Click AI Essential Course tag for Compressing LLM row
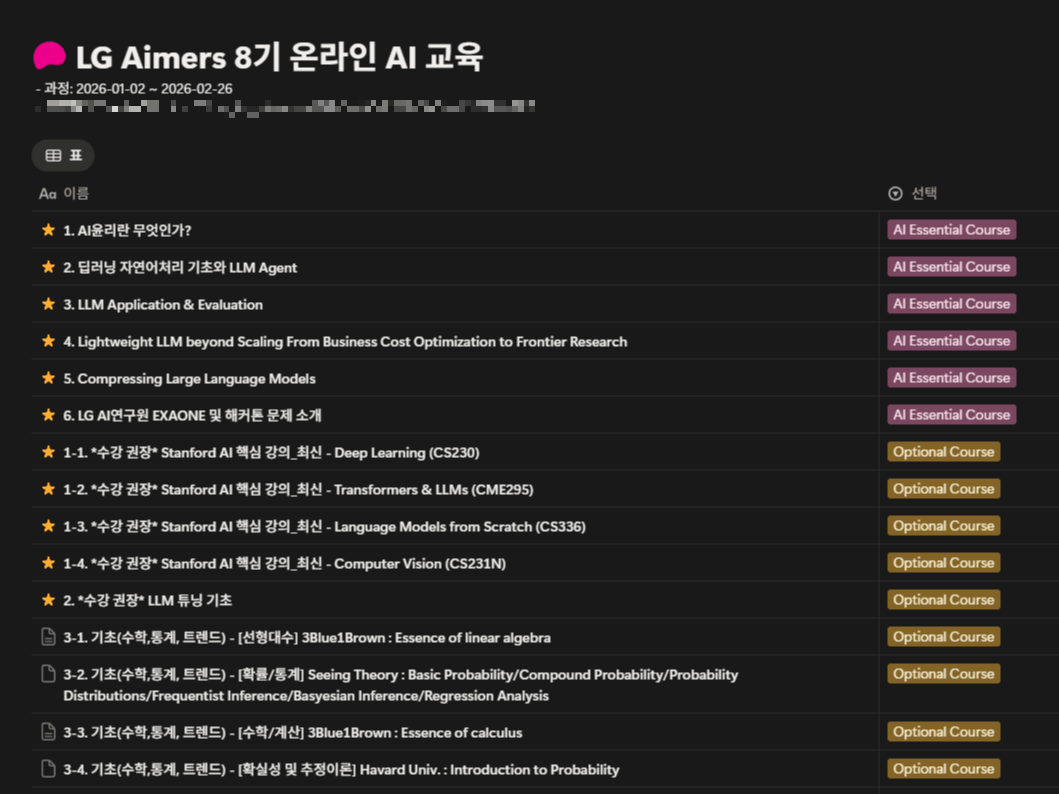1059x794 pixels. point(952,378)
